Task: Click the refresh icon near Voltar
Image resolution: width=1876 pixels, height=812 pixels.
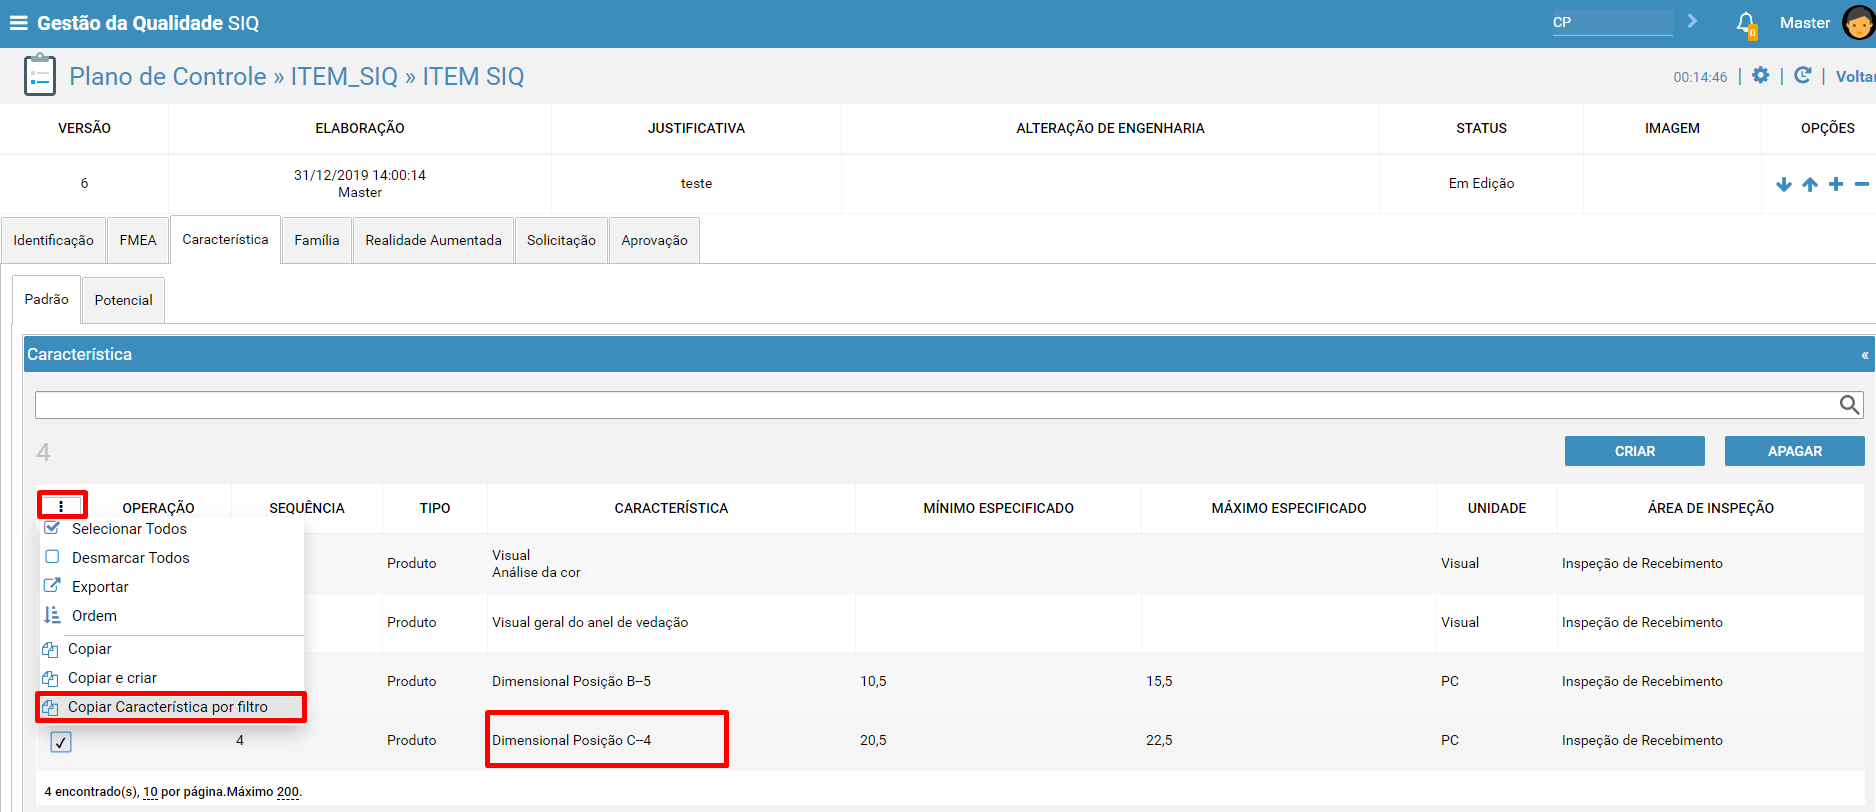Action: point(1803,76)
